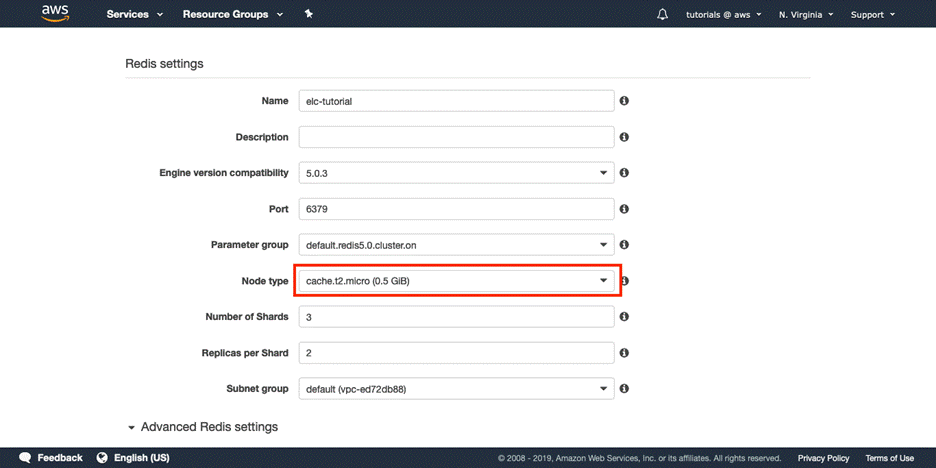
Task: Click the Feedback button in footer
Action: (x=51, y=458)
